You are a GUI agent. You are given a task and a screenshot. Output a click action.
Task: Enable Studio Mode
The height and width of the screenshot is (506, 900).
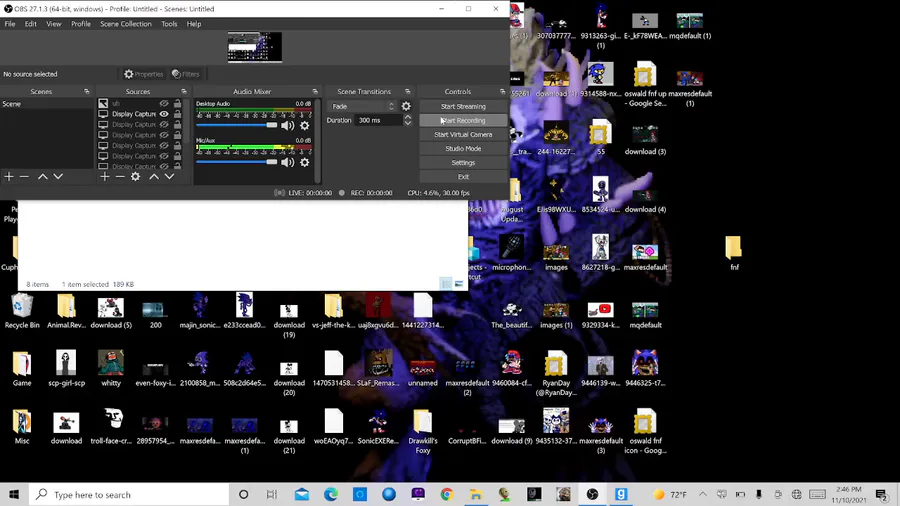click(463, 149)
